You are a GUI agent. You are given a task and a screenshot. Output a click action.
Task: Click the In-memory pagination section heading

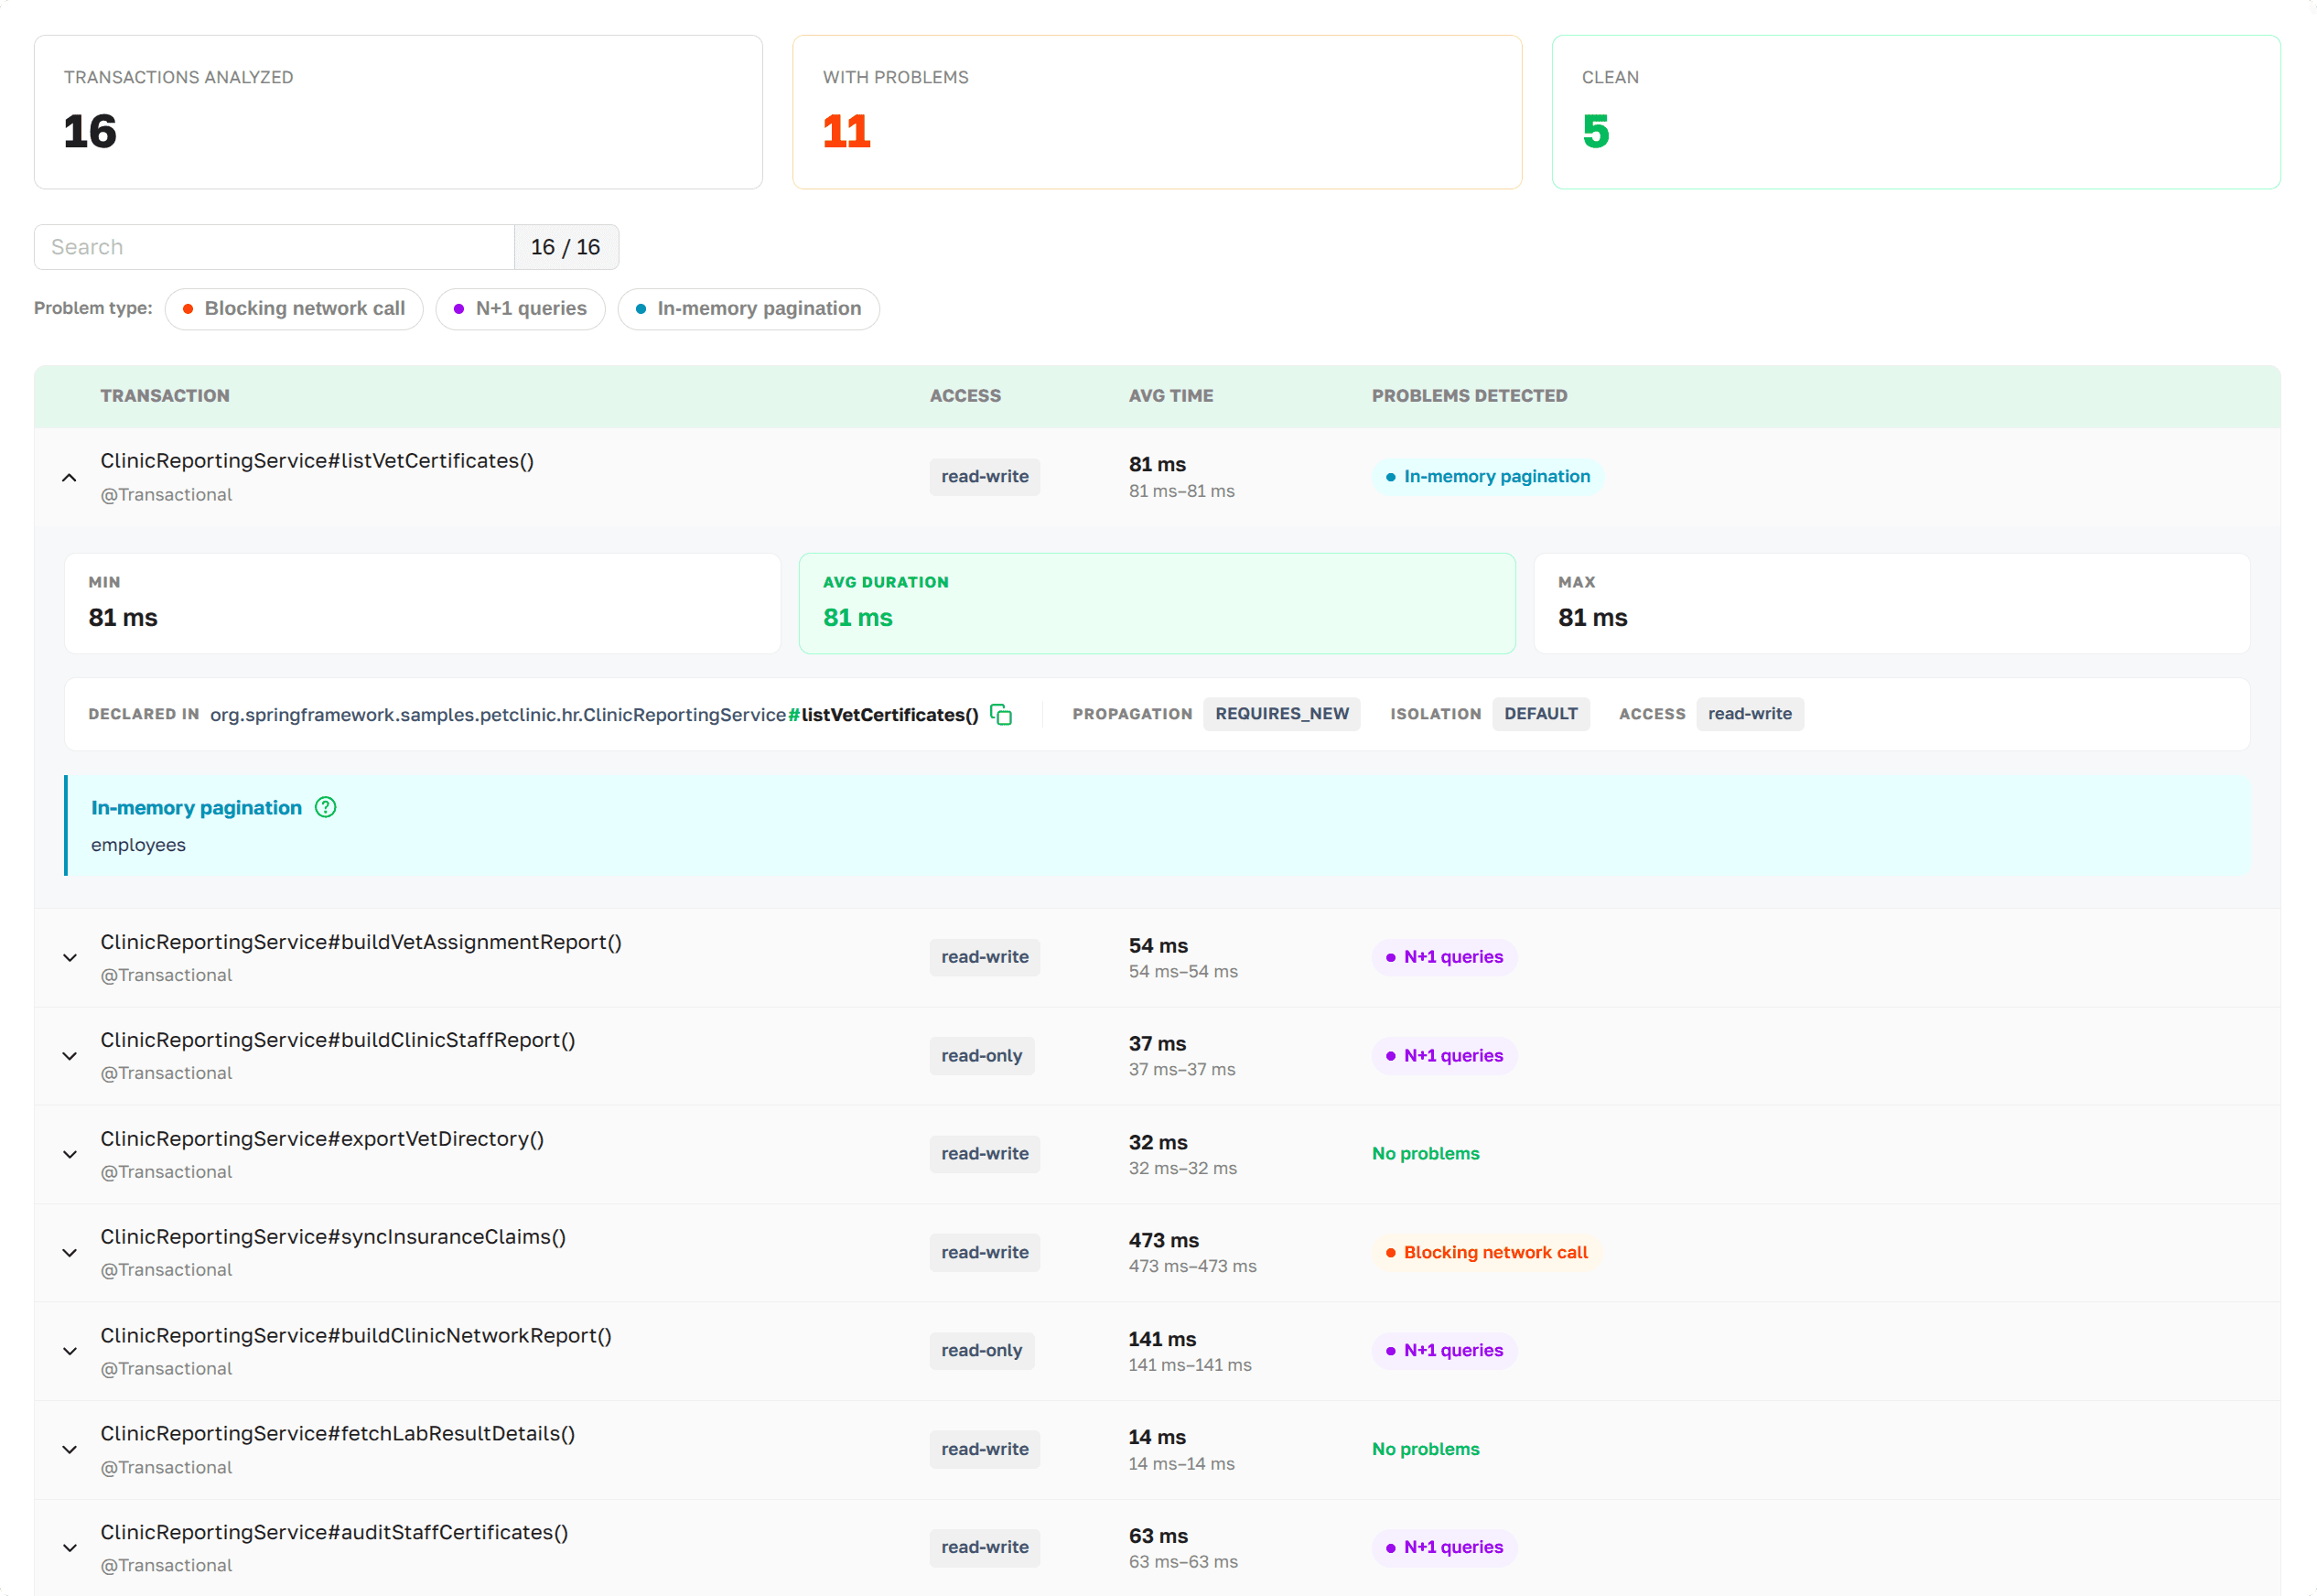click(196, 808)
